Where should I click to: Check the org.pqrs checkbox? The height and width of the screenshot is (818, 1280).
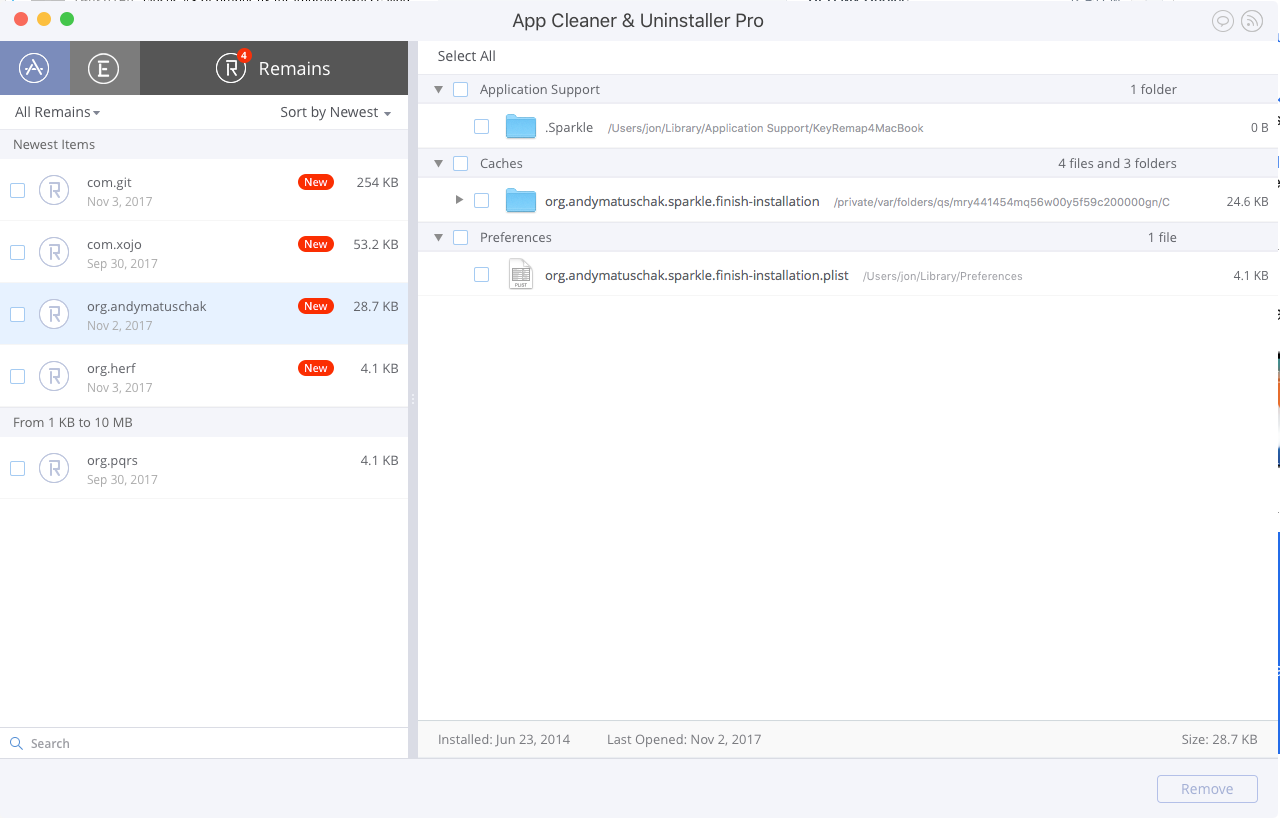pos(17,468)
